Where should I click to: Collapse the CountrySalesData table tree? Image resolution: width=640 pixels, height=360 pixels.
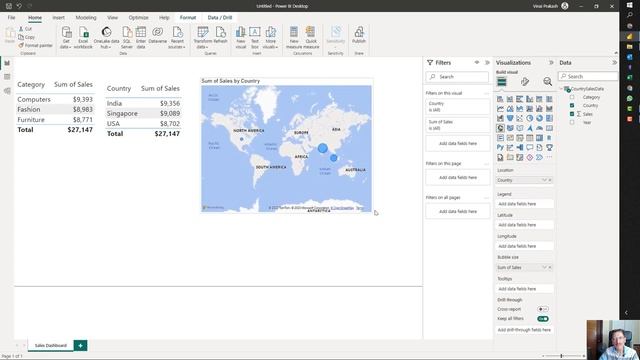pyautogui.click(x=561, y=89)
